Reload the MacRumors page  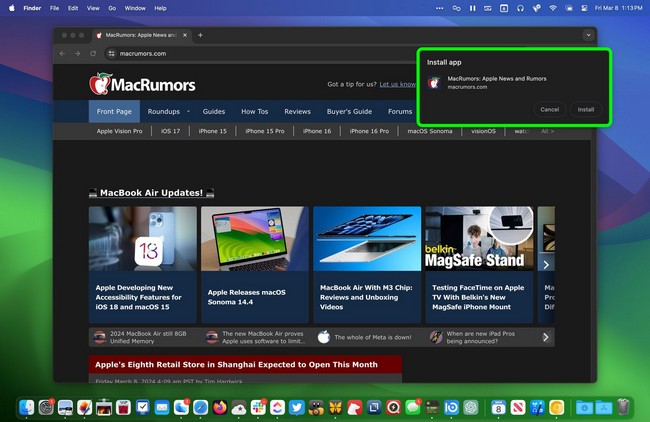93,53
